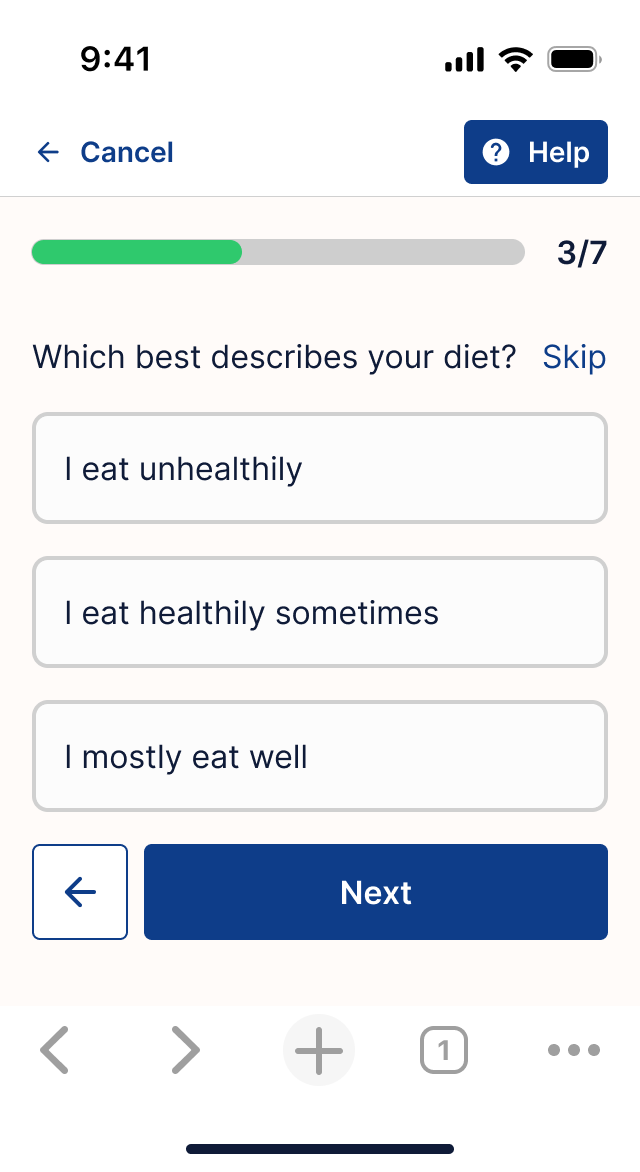Open the tab switcher showing 1 tab
Viewport: 640px width, 1172px height.
(444, 1051)
